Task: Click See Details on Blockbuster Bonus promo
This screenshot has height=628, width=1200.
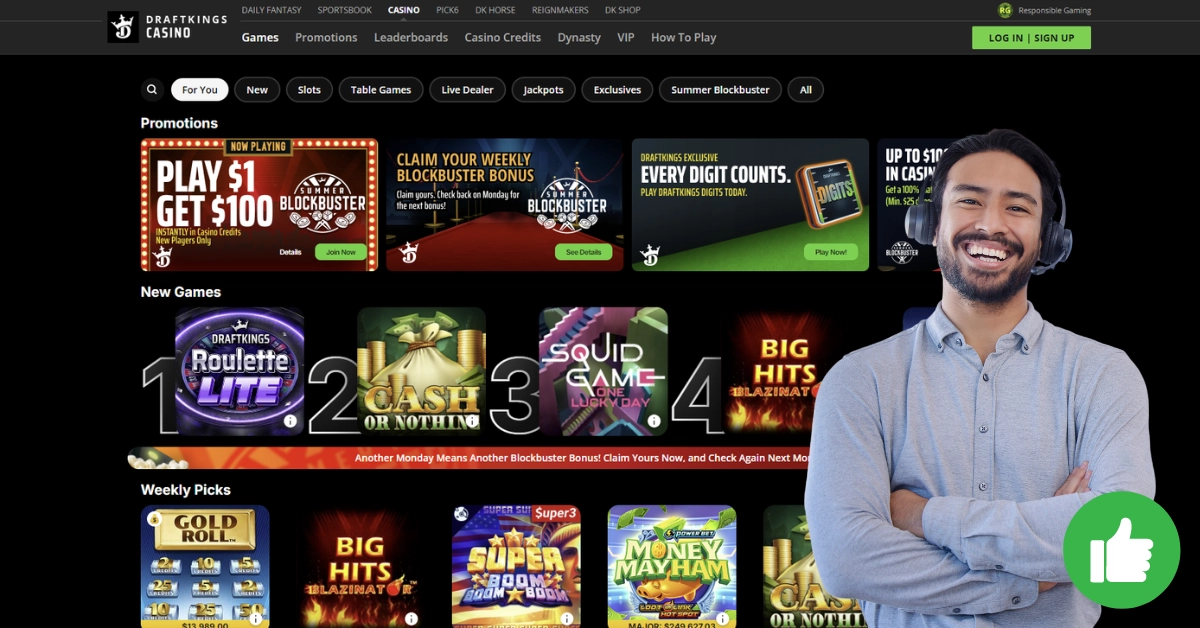Action: pyautogui.click(x=583, y=252)
